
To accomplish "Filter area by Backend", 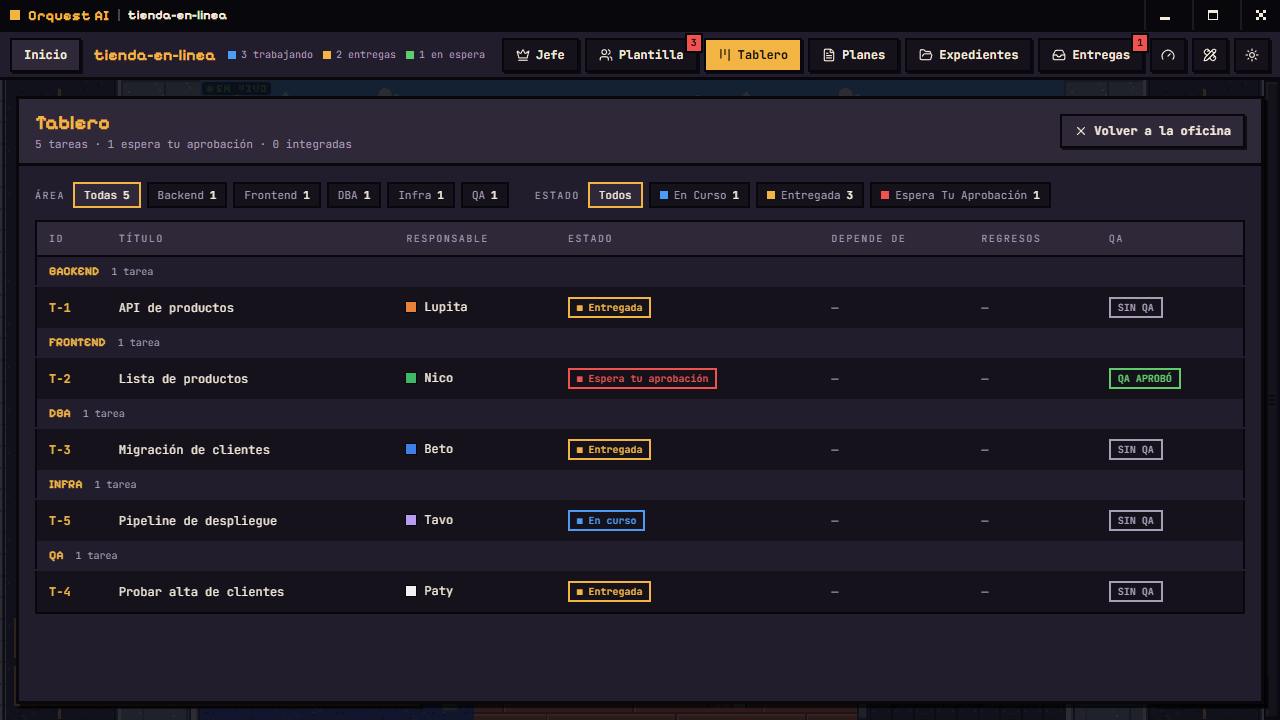I will click(187, 195).
